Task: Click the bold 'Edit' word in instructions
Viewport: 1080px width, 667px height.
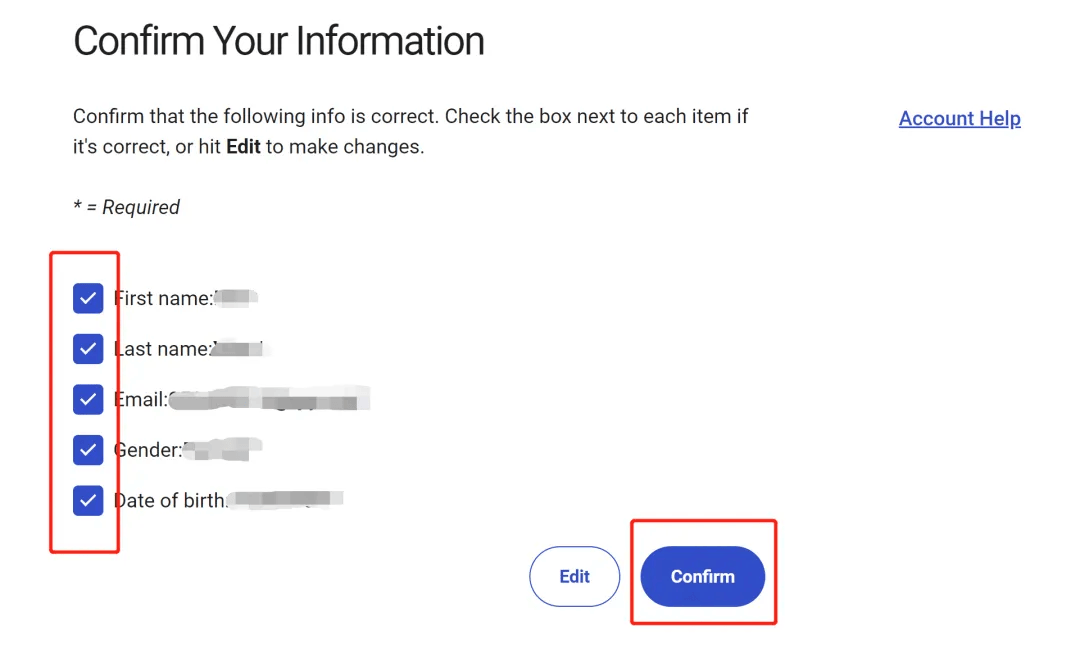Action: (243, 147)
